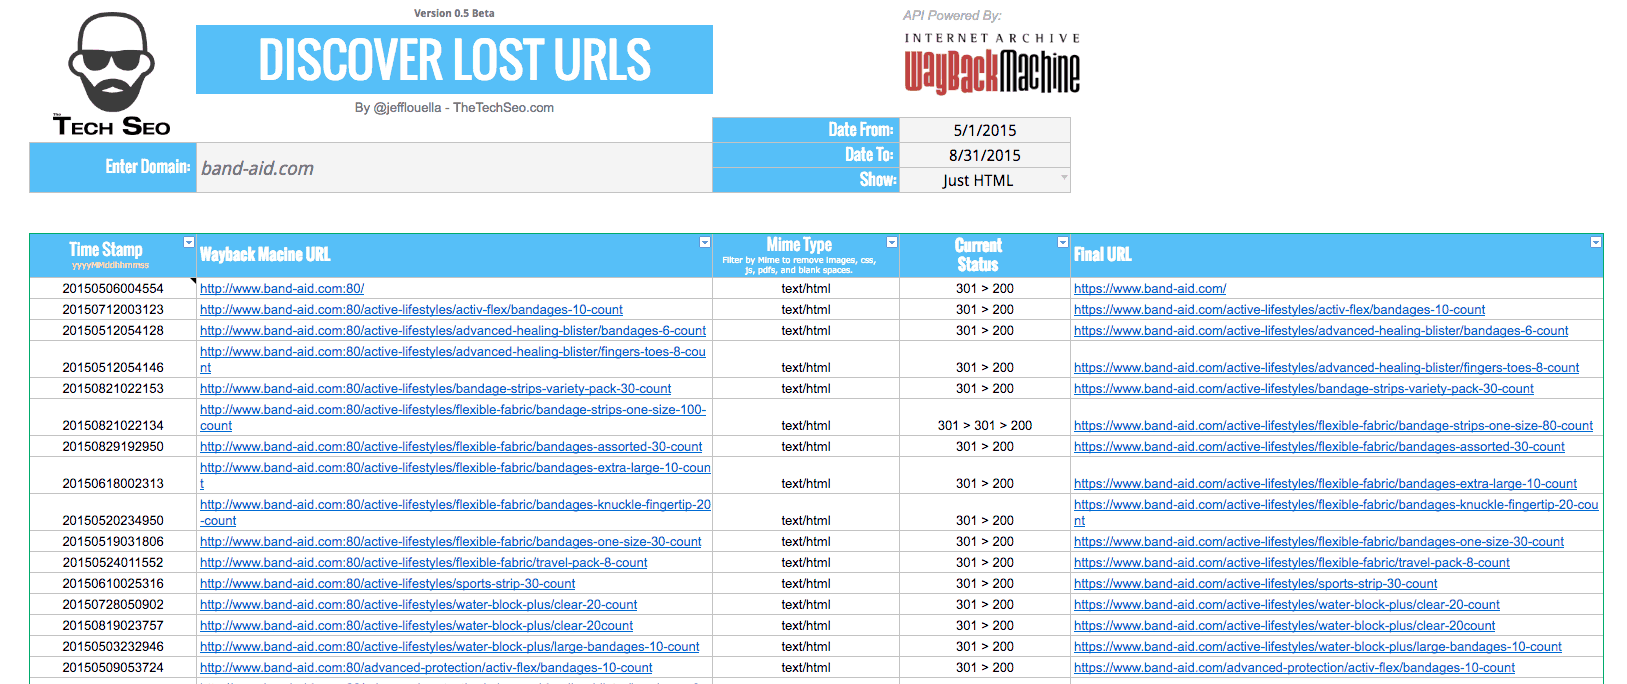Select timestamp cell 20150728050902

click(x=113, y=605)
